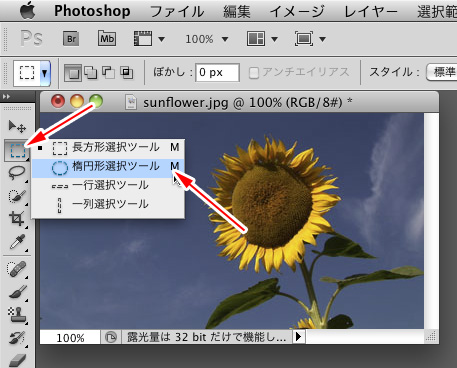
Task: Open the ファイル menu
Action: tap(177, 12)
